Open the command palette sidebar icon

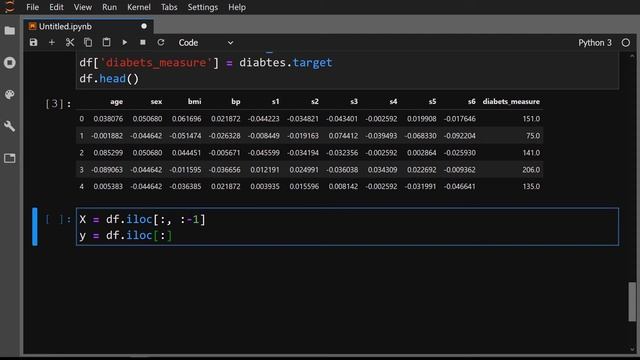tap(9, 94)
